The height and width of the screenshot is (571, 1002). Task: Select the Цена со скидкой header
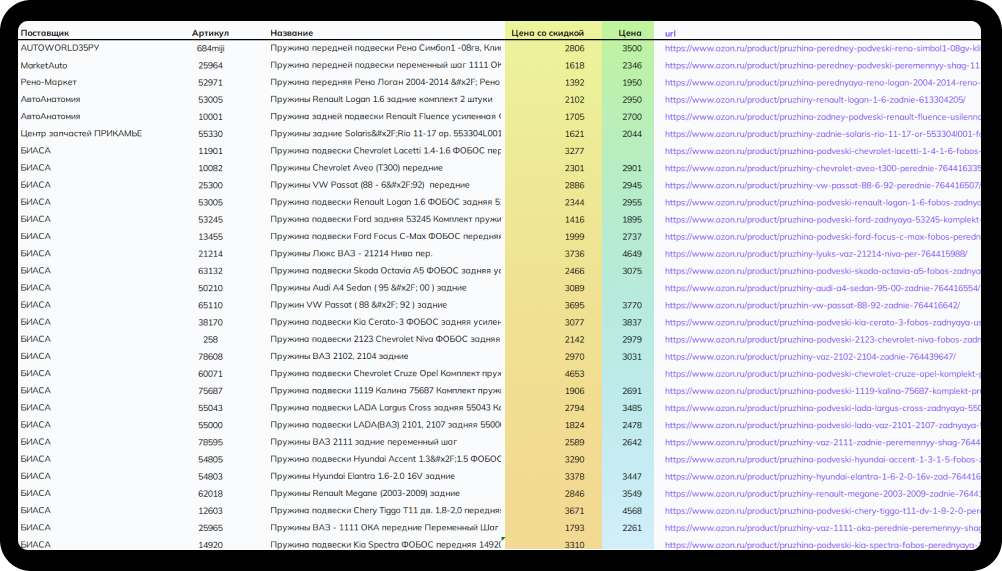coord(547,33)
